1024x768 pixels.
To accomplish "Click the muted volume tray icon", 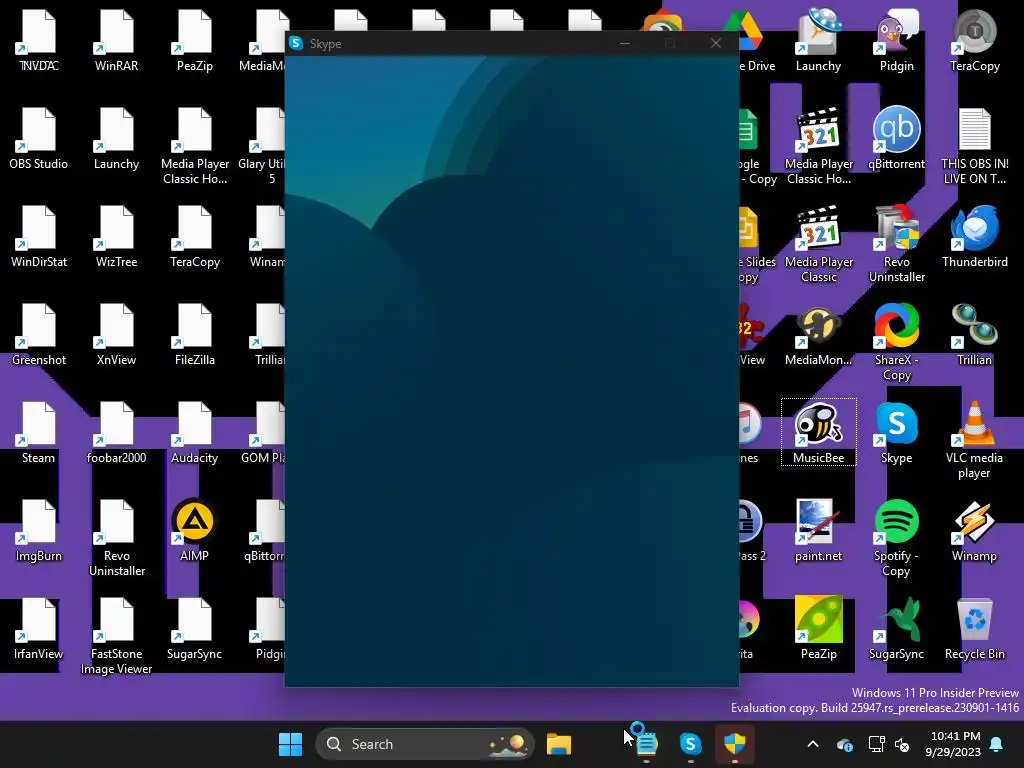I will 902,744.
